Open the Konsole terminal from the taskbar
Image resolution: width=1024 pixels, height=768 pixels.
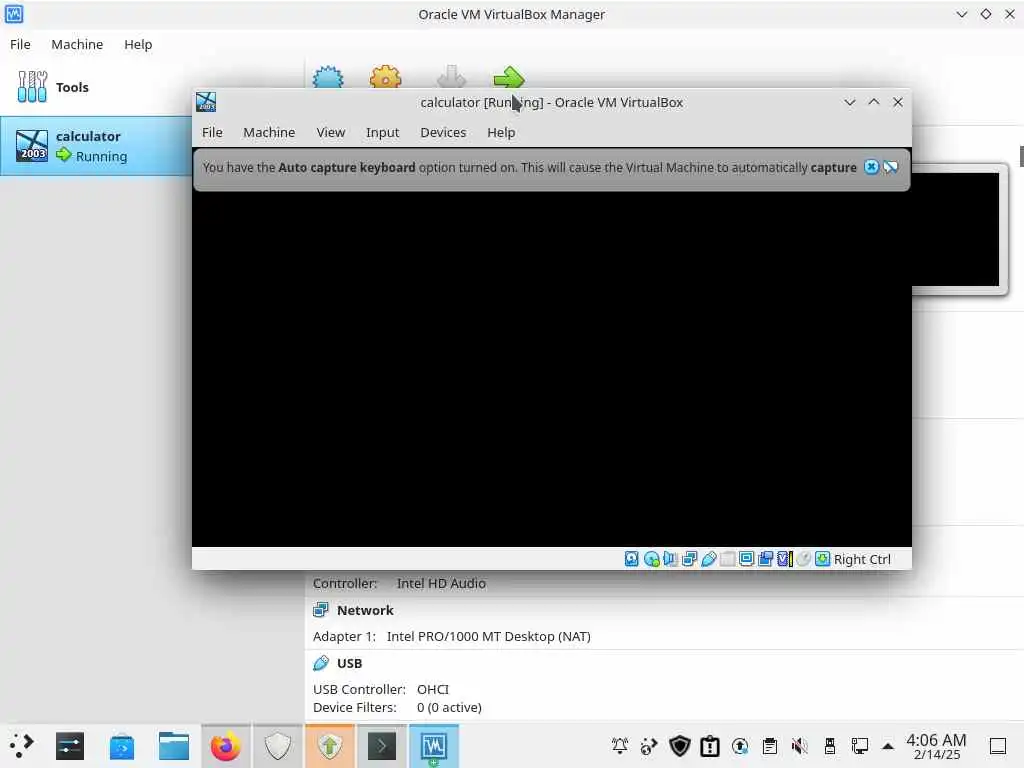click(382, 746)
